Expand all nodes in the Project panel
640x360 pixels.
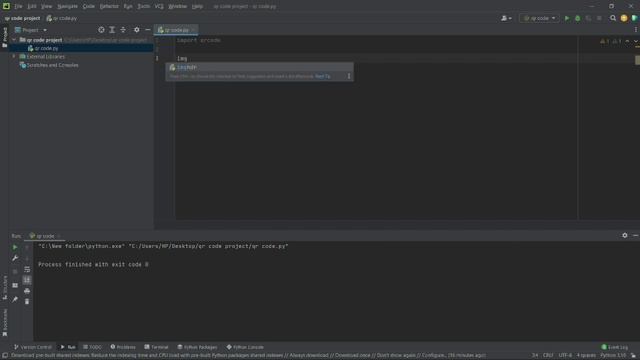point(112,30)
